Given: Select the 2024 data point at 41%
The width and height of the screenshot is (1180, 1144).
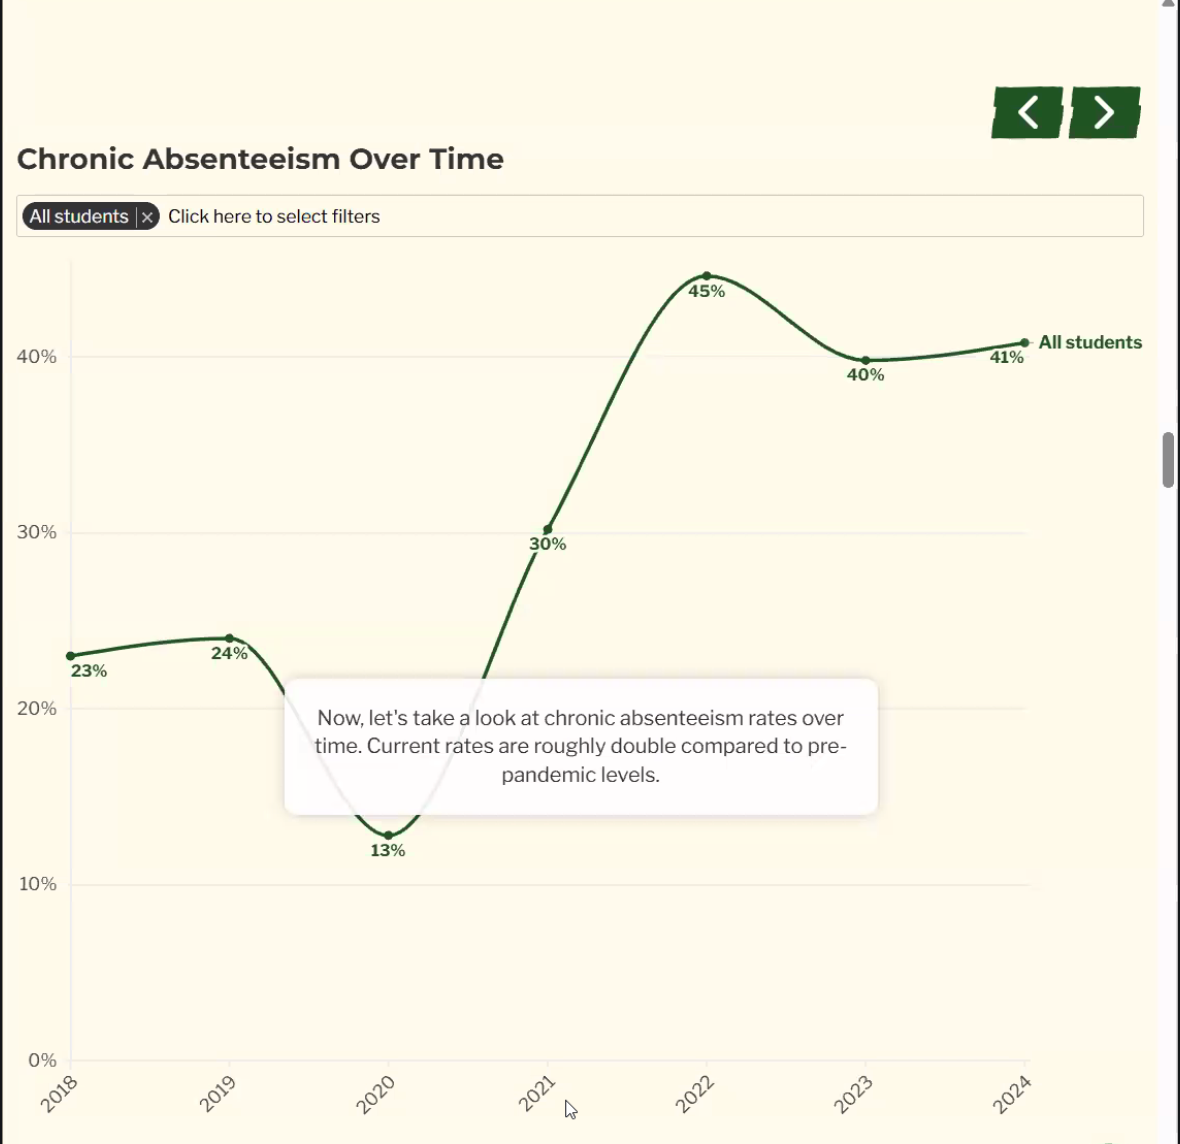Looking at the screenshot, I should pos(1025,343).
